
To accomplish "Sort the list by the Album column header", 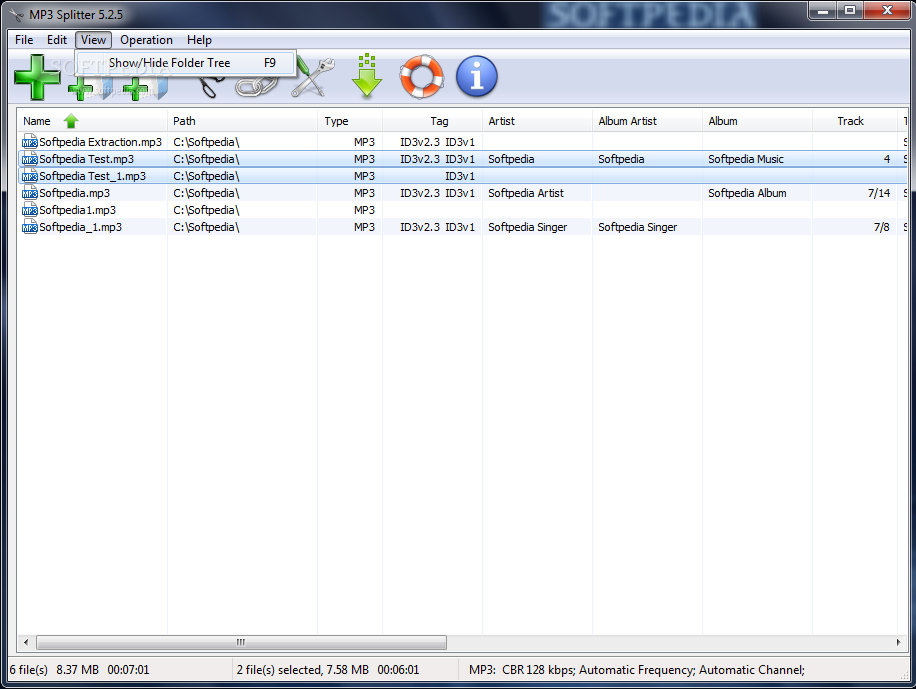I will [x=757, y=121].
